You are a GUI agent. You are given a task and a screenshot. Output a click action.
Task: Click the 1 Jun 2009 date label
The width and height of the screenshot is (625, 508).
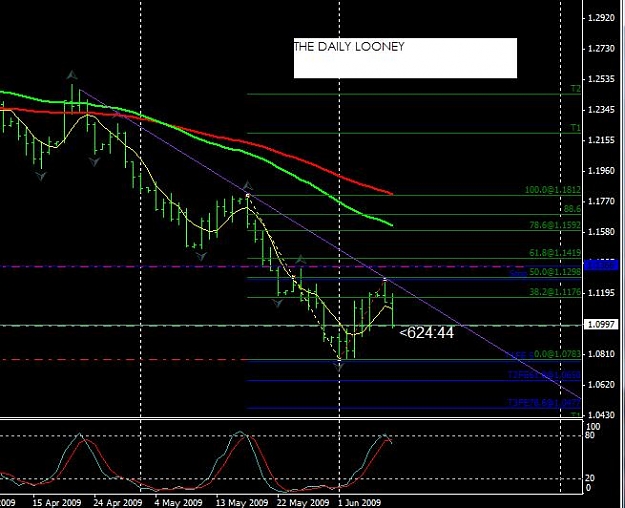[x=360, y=502]
